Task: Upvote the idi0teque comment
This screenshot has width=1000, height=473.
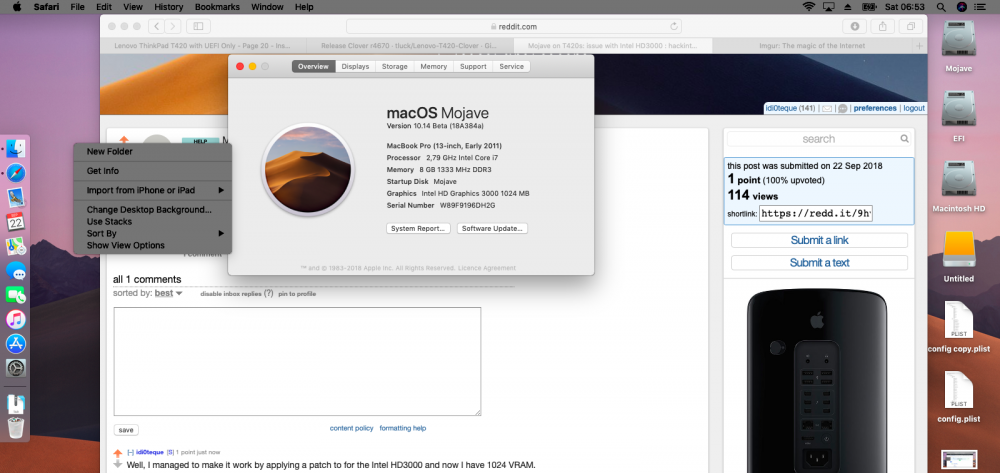Action: pyautogui.click(x=117, y=453)
